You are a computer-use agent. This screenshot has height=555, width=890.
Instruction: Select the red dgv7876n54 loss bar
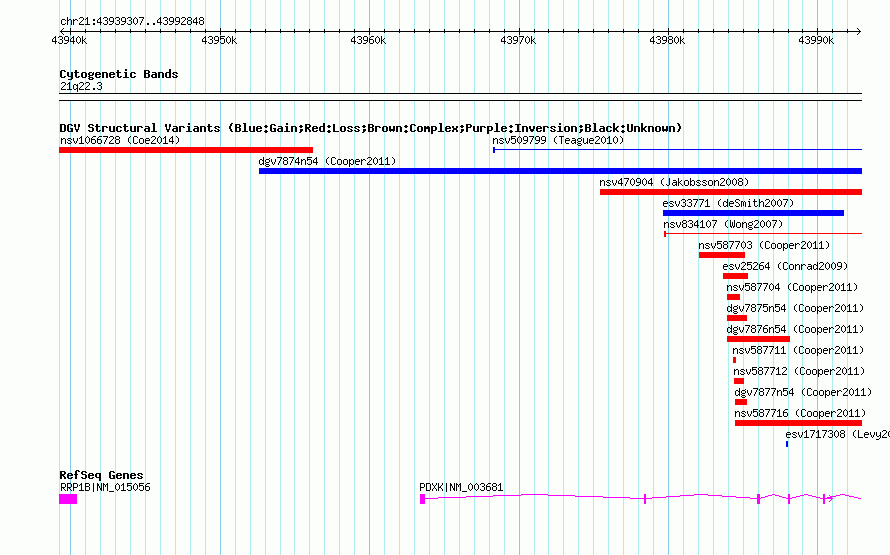(758, 339)
